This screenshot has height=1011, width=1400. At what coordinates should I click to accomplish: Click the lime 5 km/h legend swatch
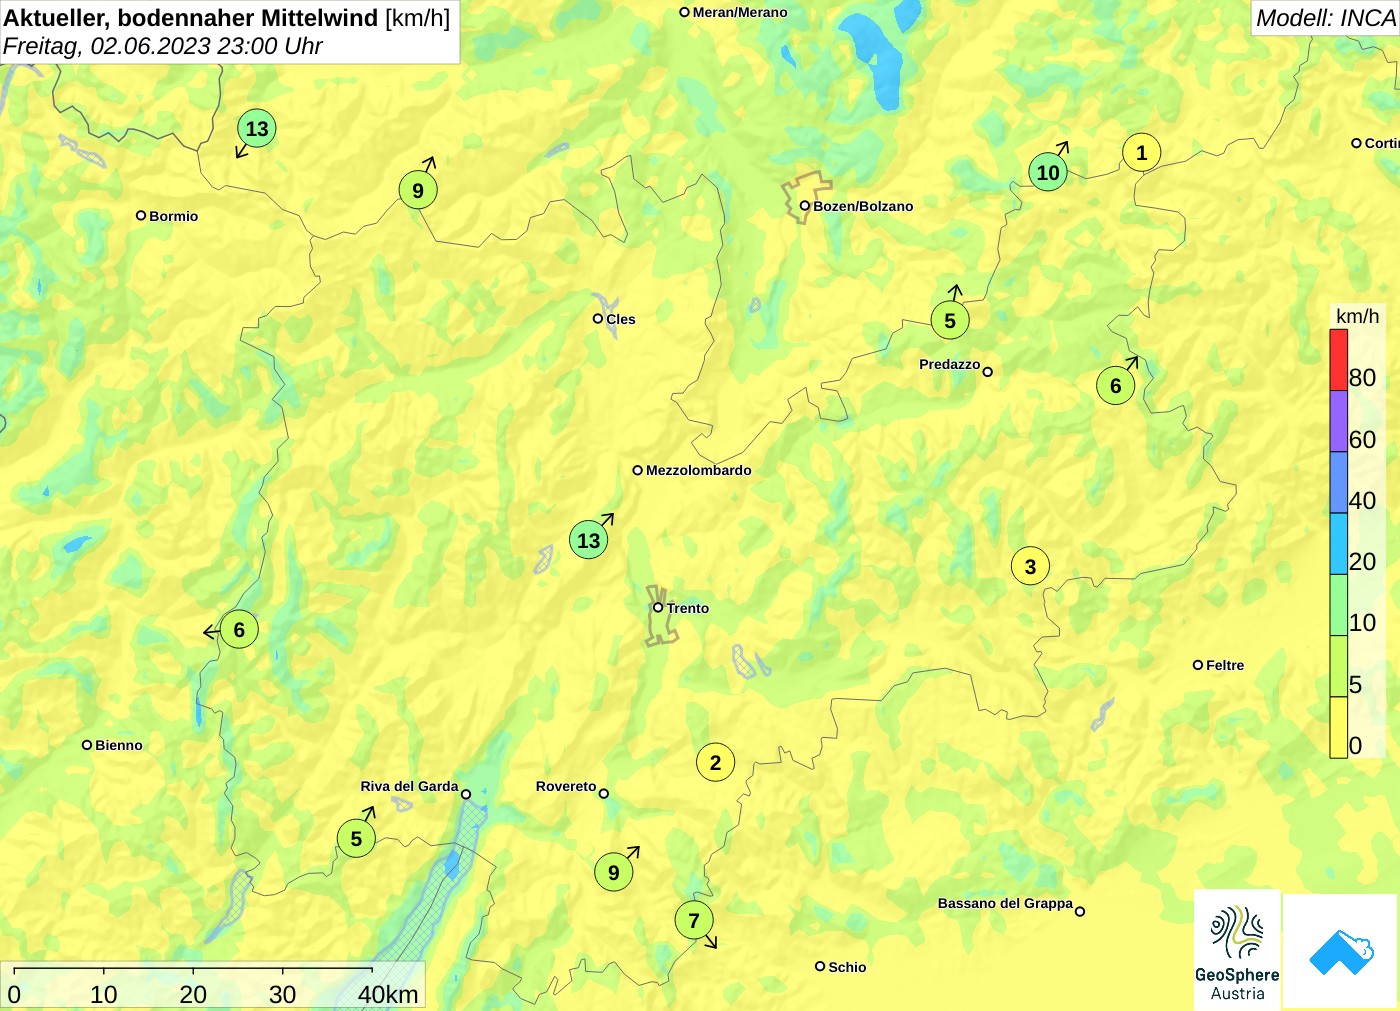1338,665
